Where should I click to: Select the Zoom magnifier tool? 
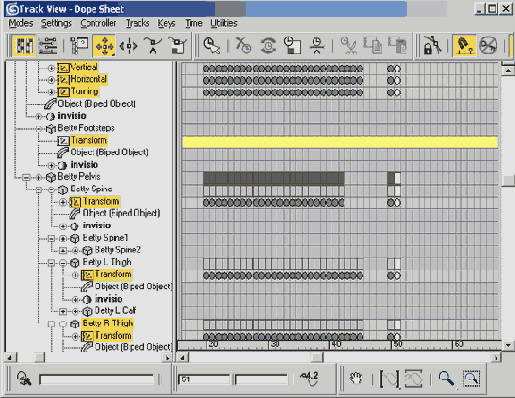pos(446,379)
